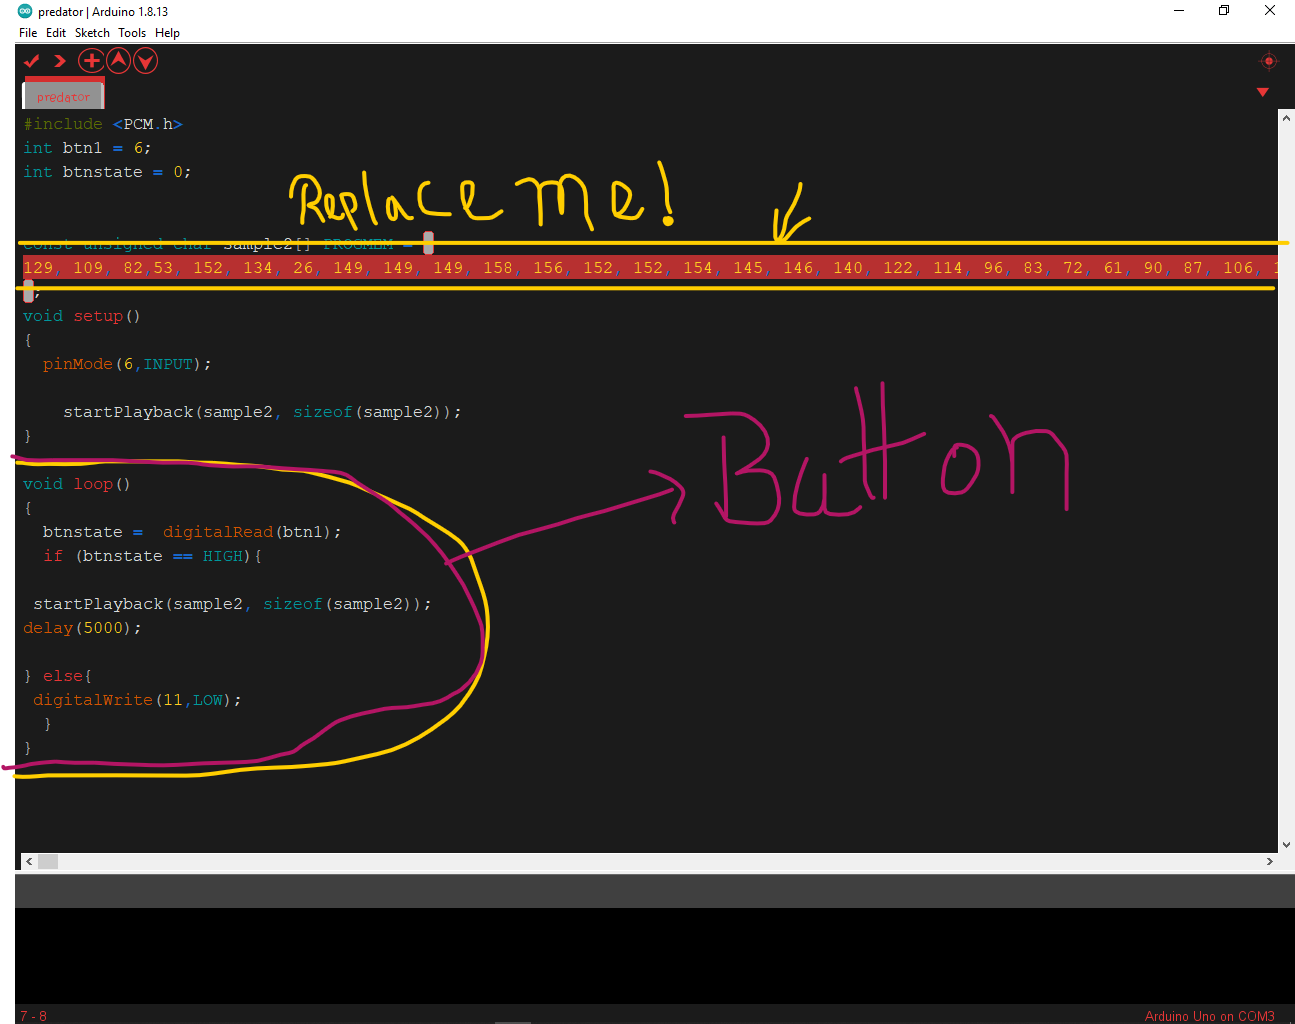
Task: Create a new sketch with the plus icon
Action: tap(91, 61)
